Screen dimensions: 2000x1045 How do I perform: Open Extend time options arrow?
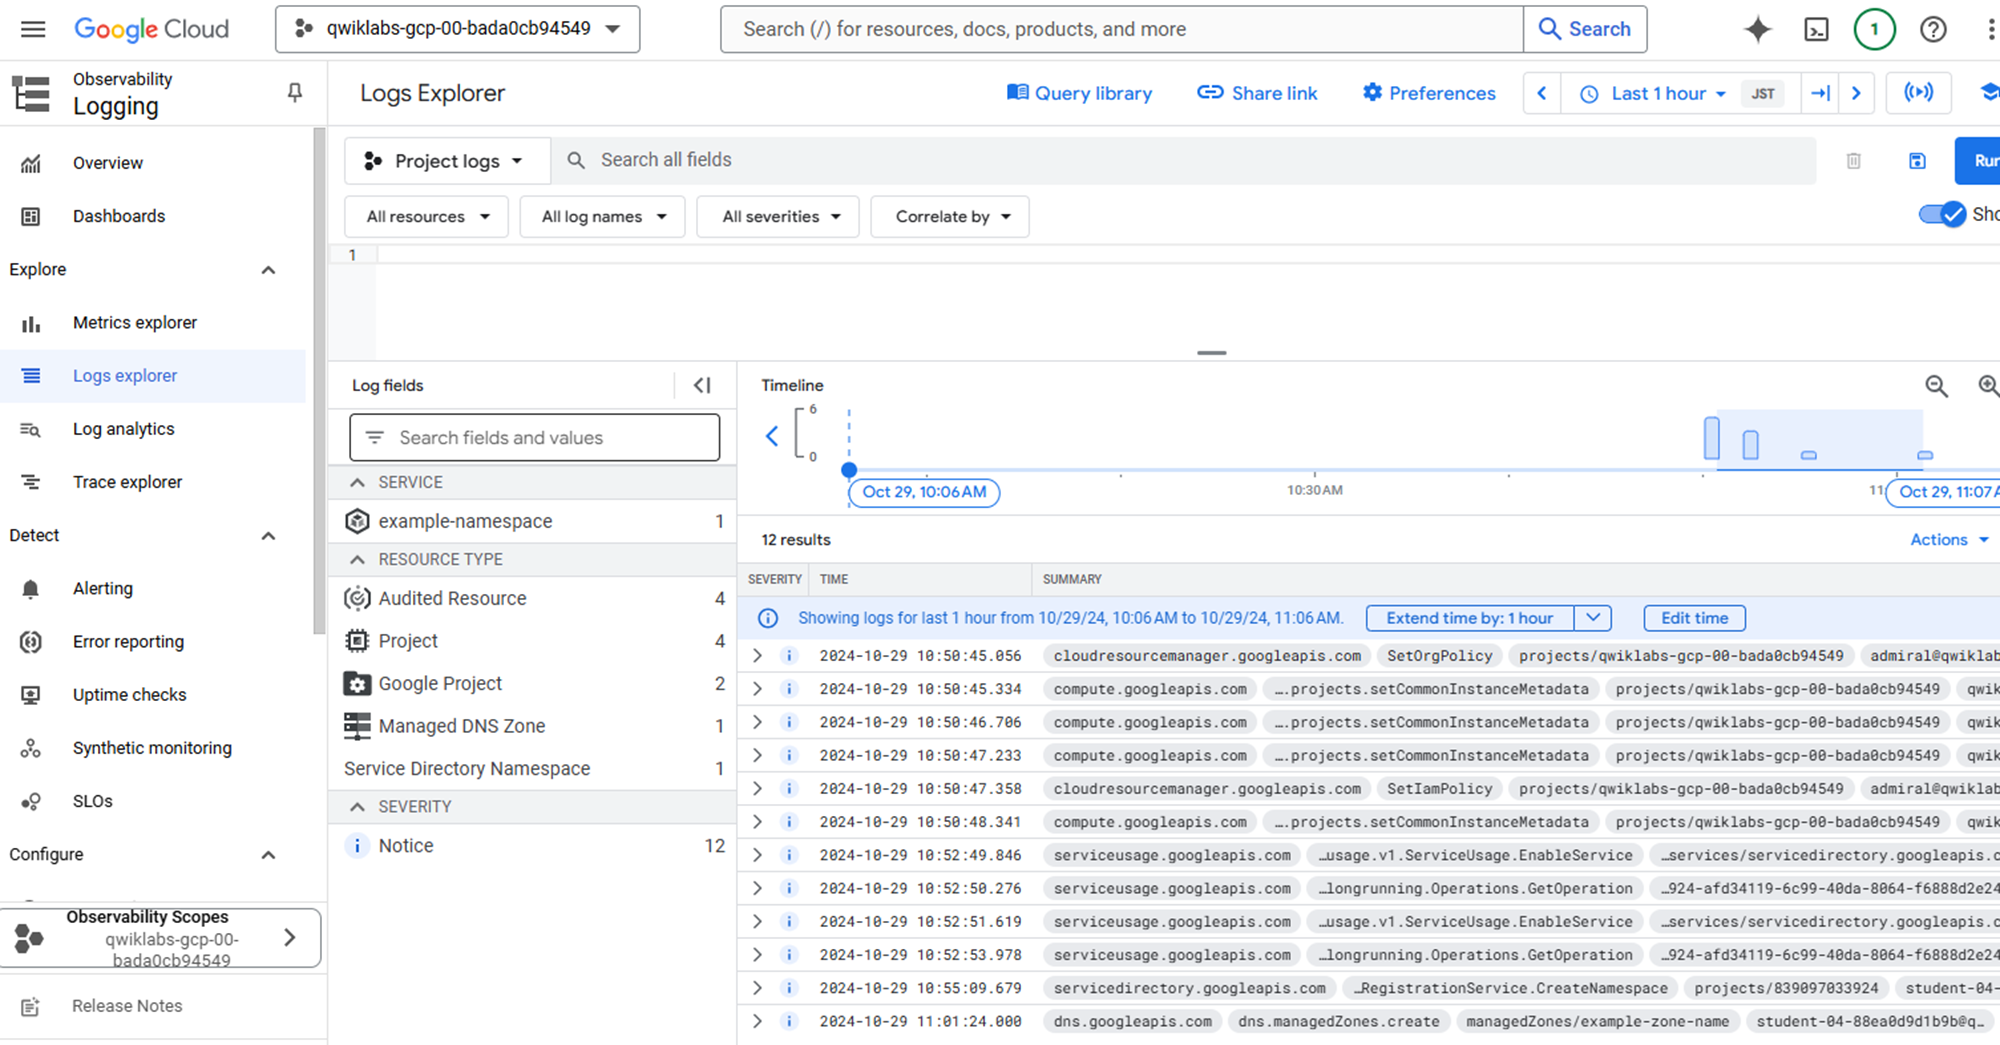coord(1593,618)
